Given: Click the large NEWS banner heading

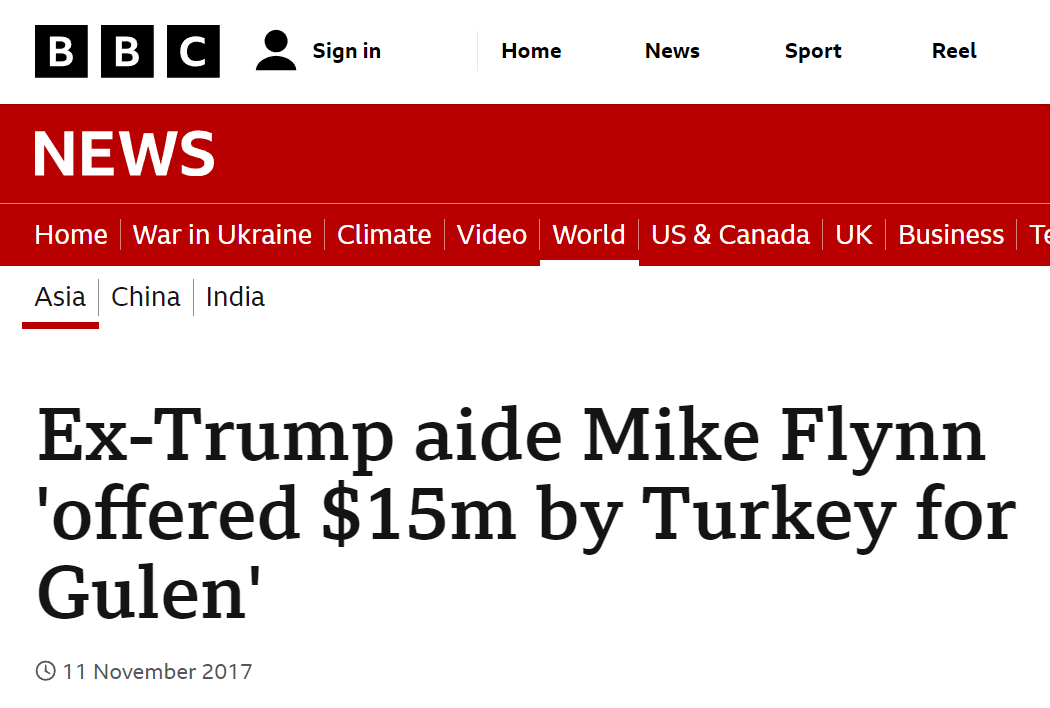Looking at the screenshot, I should click(124, 153).
